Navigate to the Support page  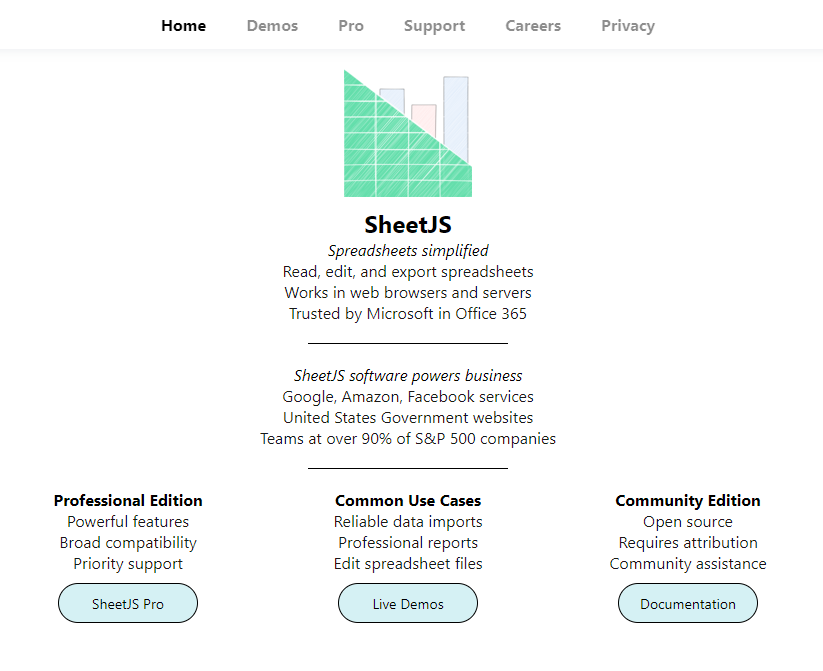click(x=434, y=26)
